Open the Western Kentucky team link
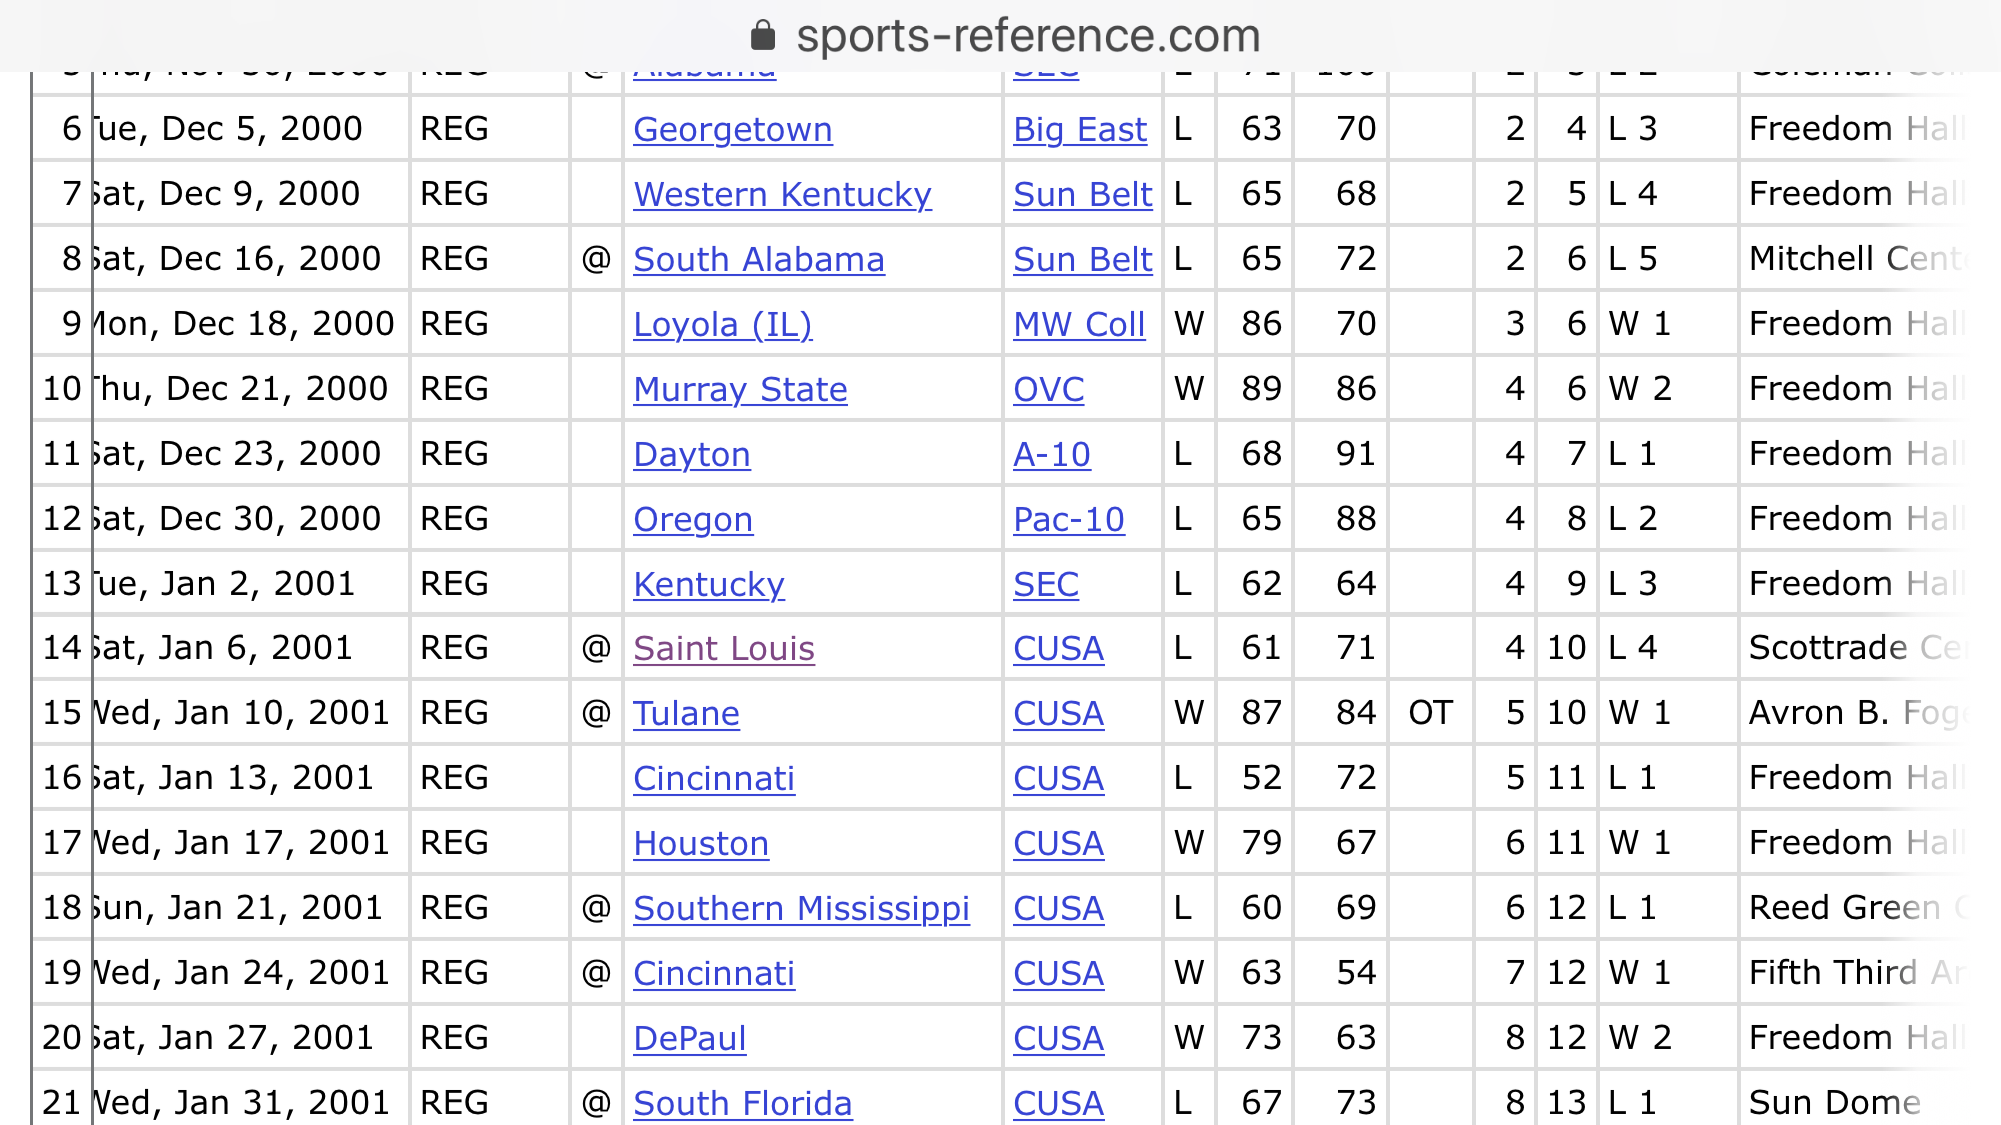The image size is (2001, 1125). pyautogui.click(x=783, y=194)
